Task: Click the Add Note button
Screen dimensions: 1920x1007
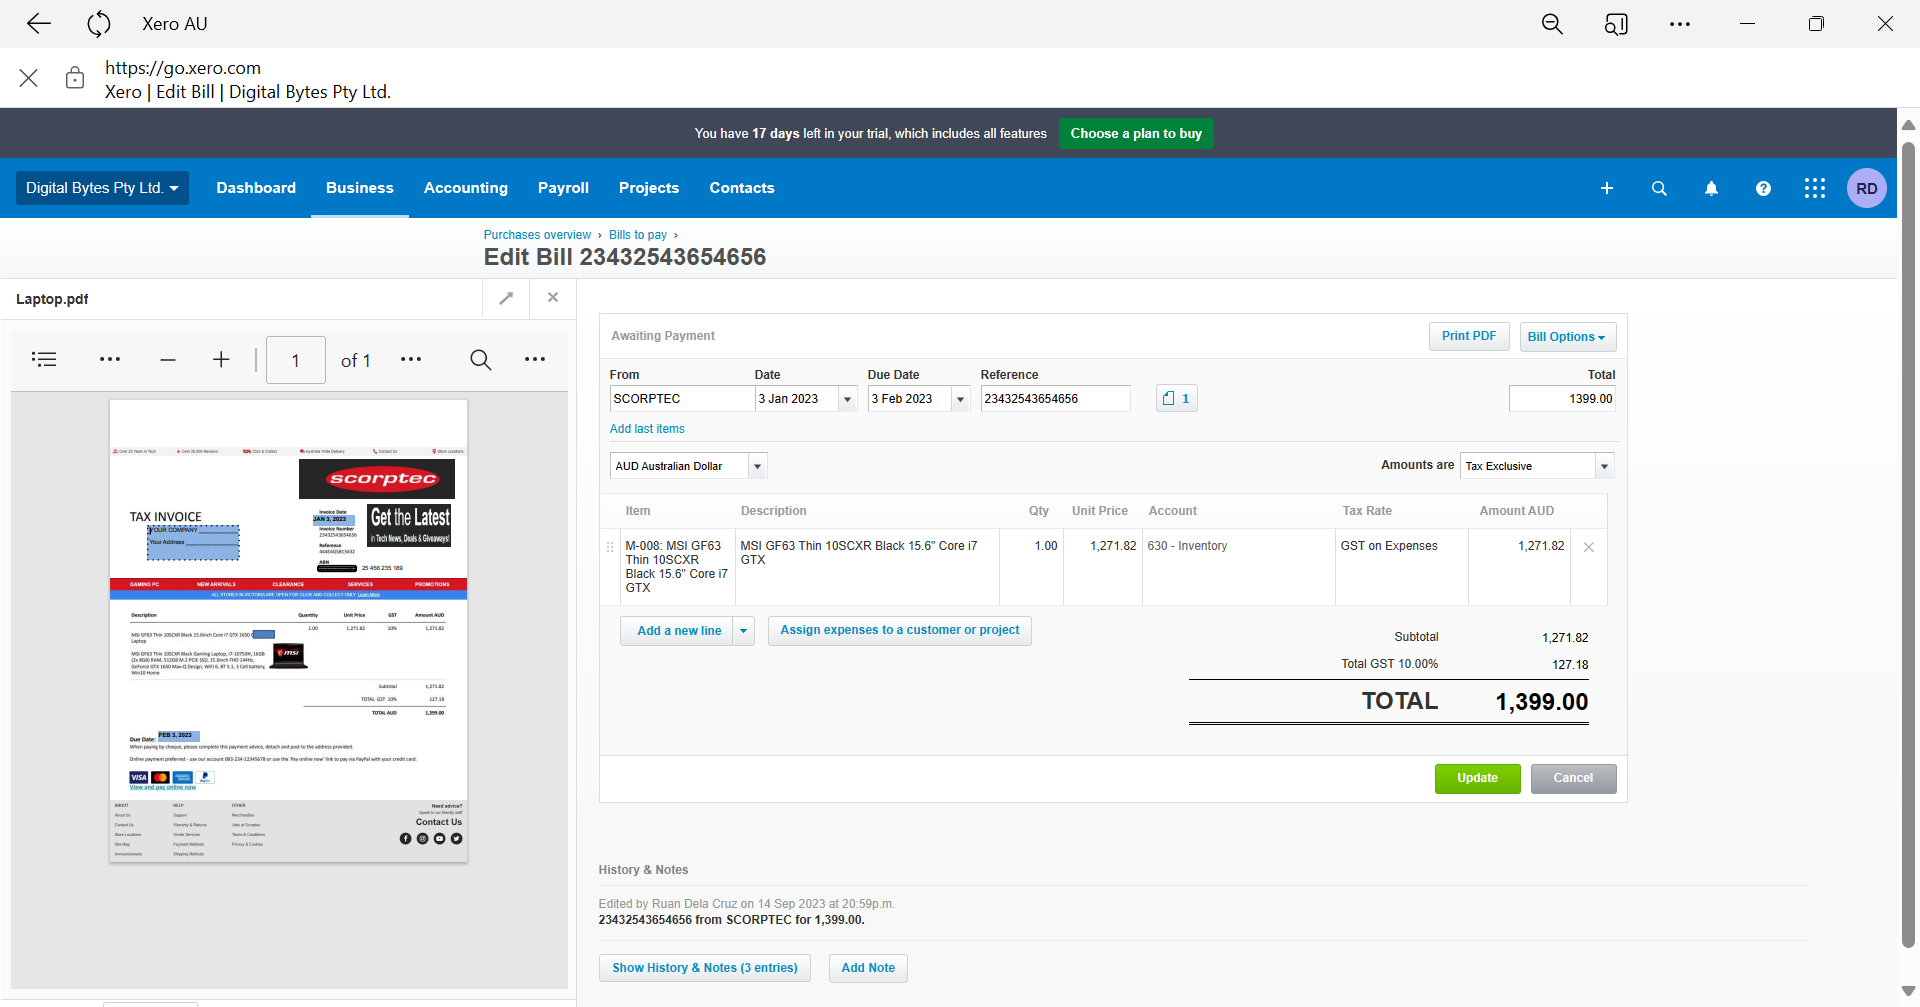Action: [x=868, y=968]
